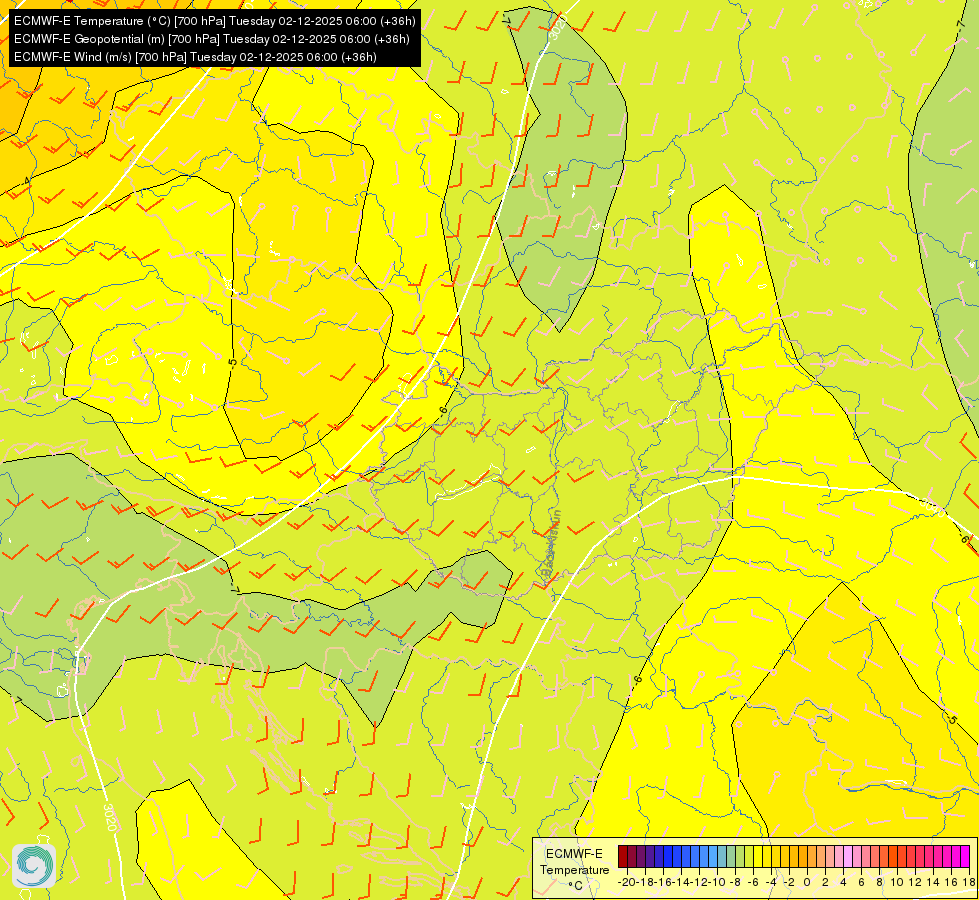979x900 pixels.
Task: Click the -10 value in the legend scale
Action: point(717,882)
